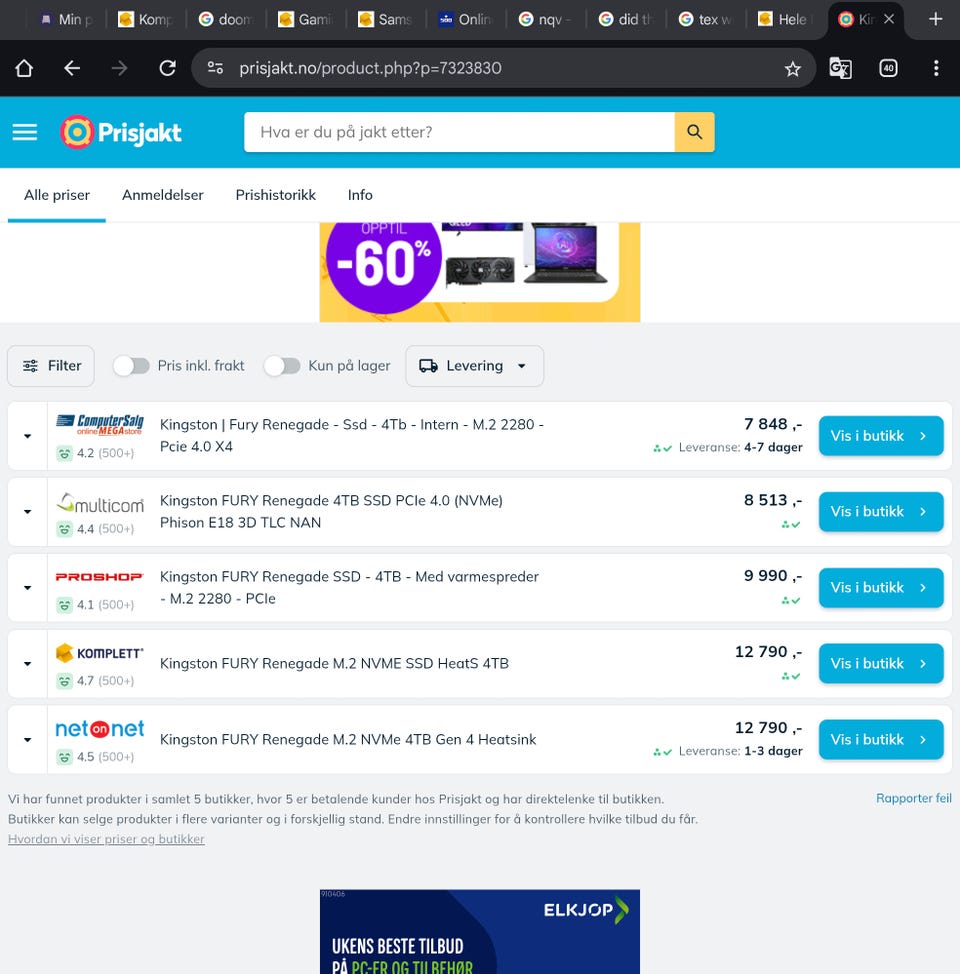This screenshot has height=974, width=960.
Task: Switch to the Anmeldelser tab
Action: pyautogui.click(x=163, y=195)
